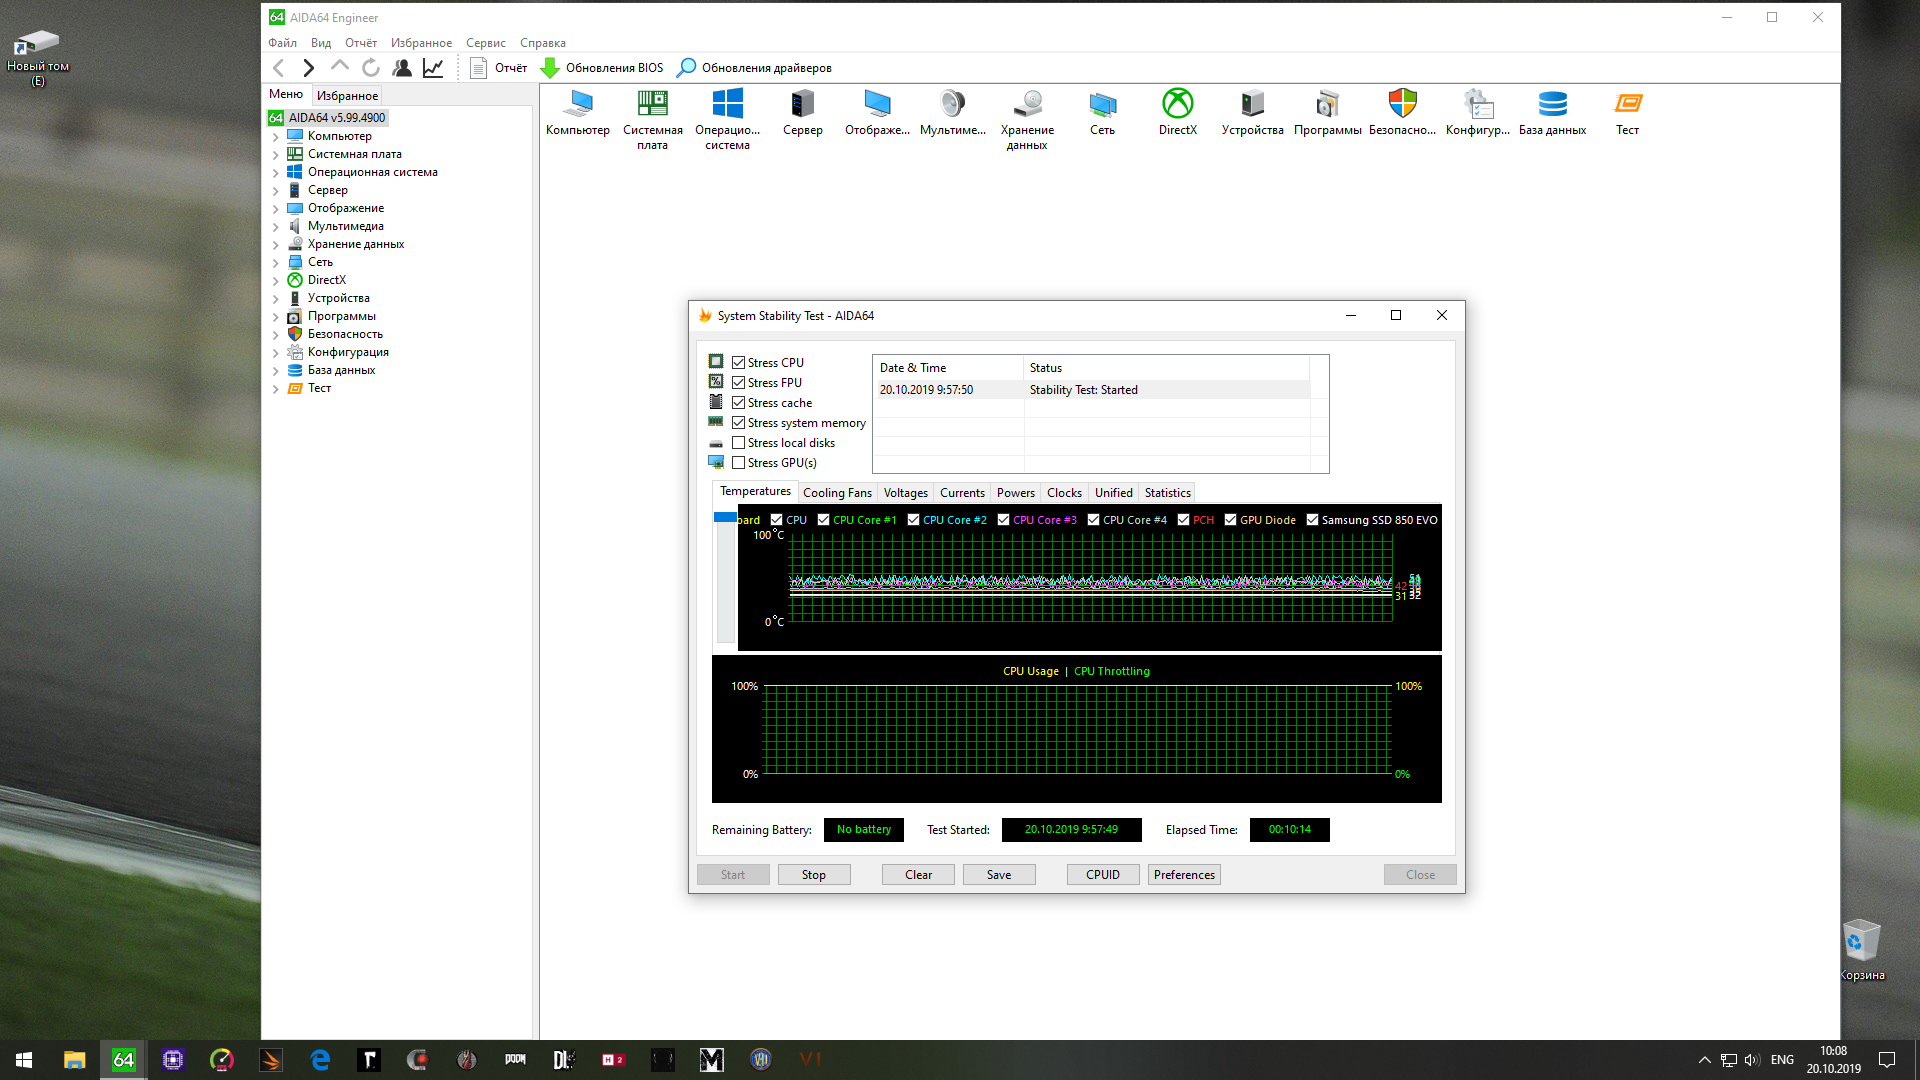Expand the Компьютер tree node
Screen dimensions: 1920x1080
[x=276, y=137]
